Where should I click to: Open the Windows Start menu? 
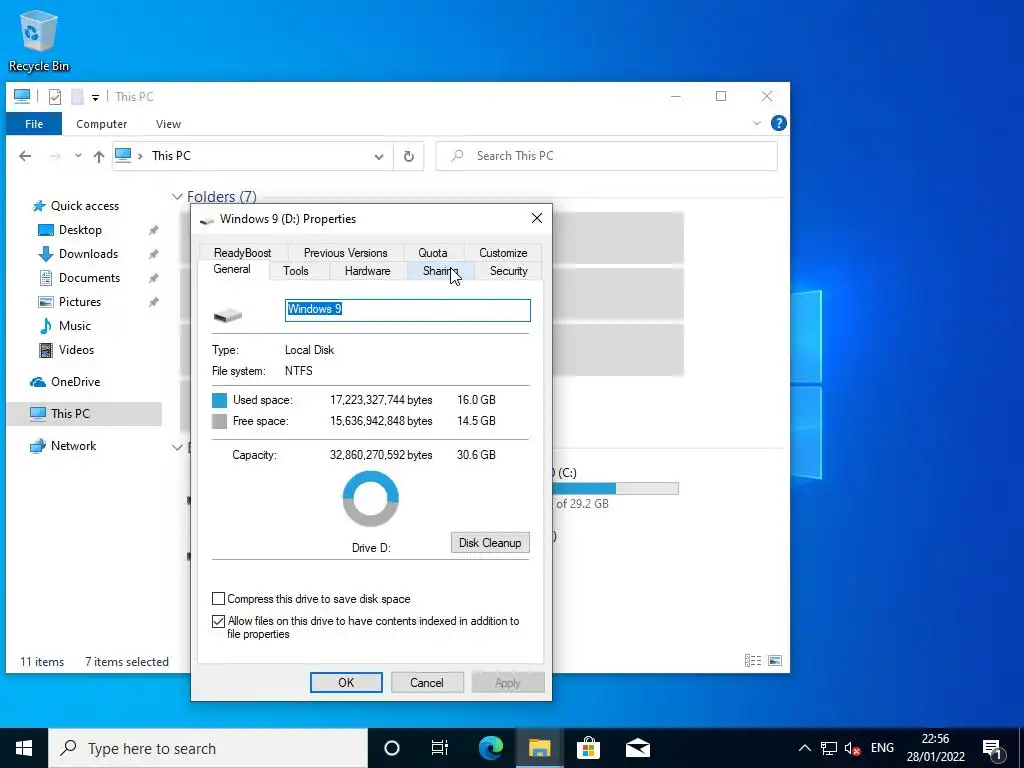click(x=24, y=748)
